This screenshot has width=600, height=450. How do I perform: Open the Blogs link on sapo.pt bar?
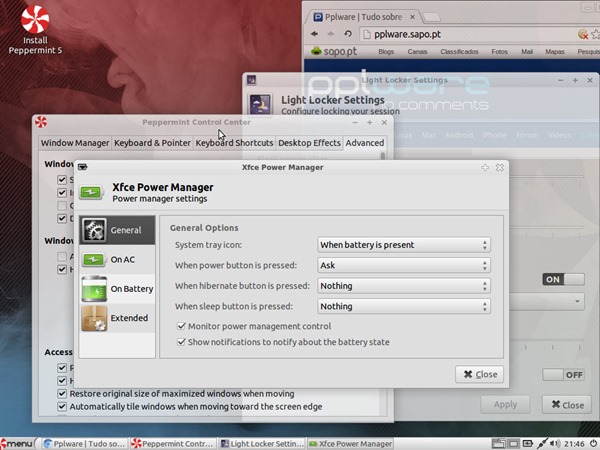386,51
